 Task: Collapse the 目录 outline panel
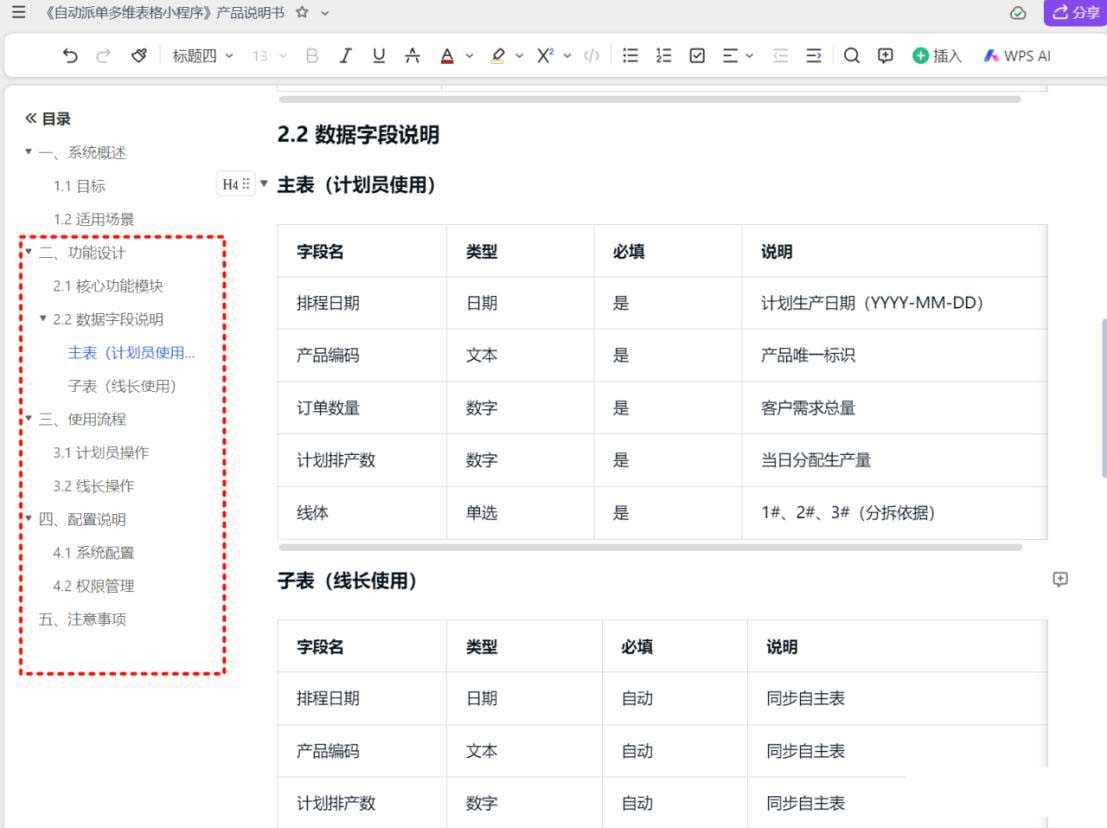[x=30, y=119]
